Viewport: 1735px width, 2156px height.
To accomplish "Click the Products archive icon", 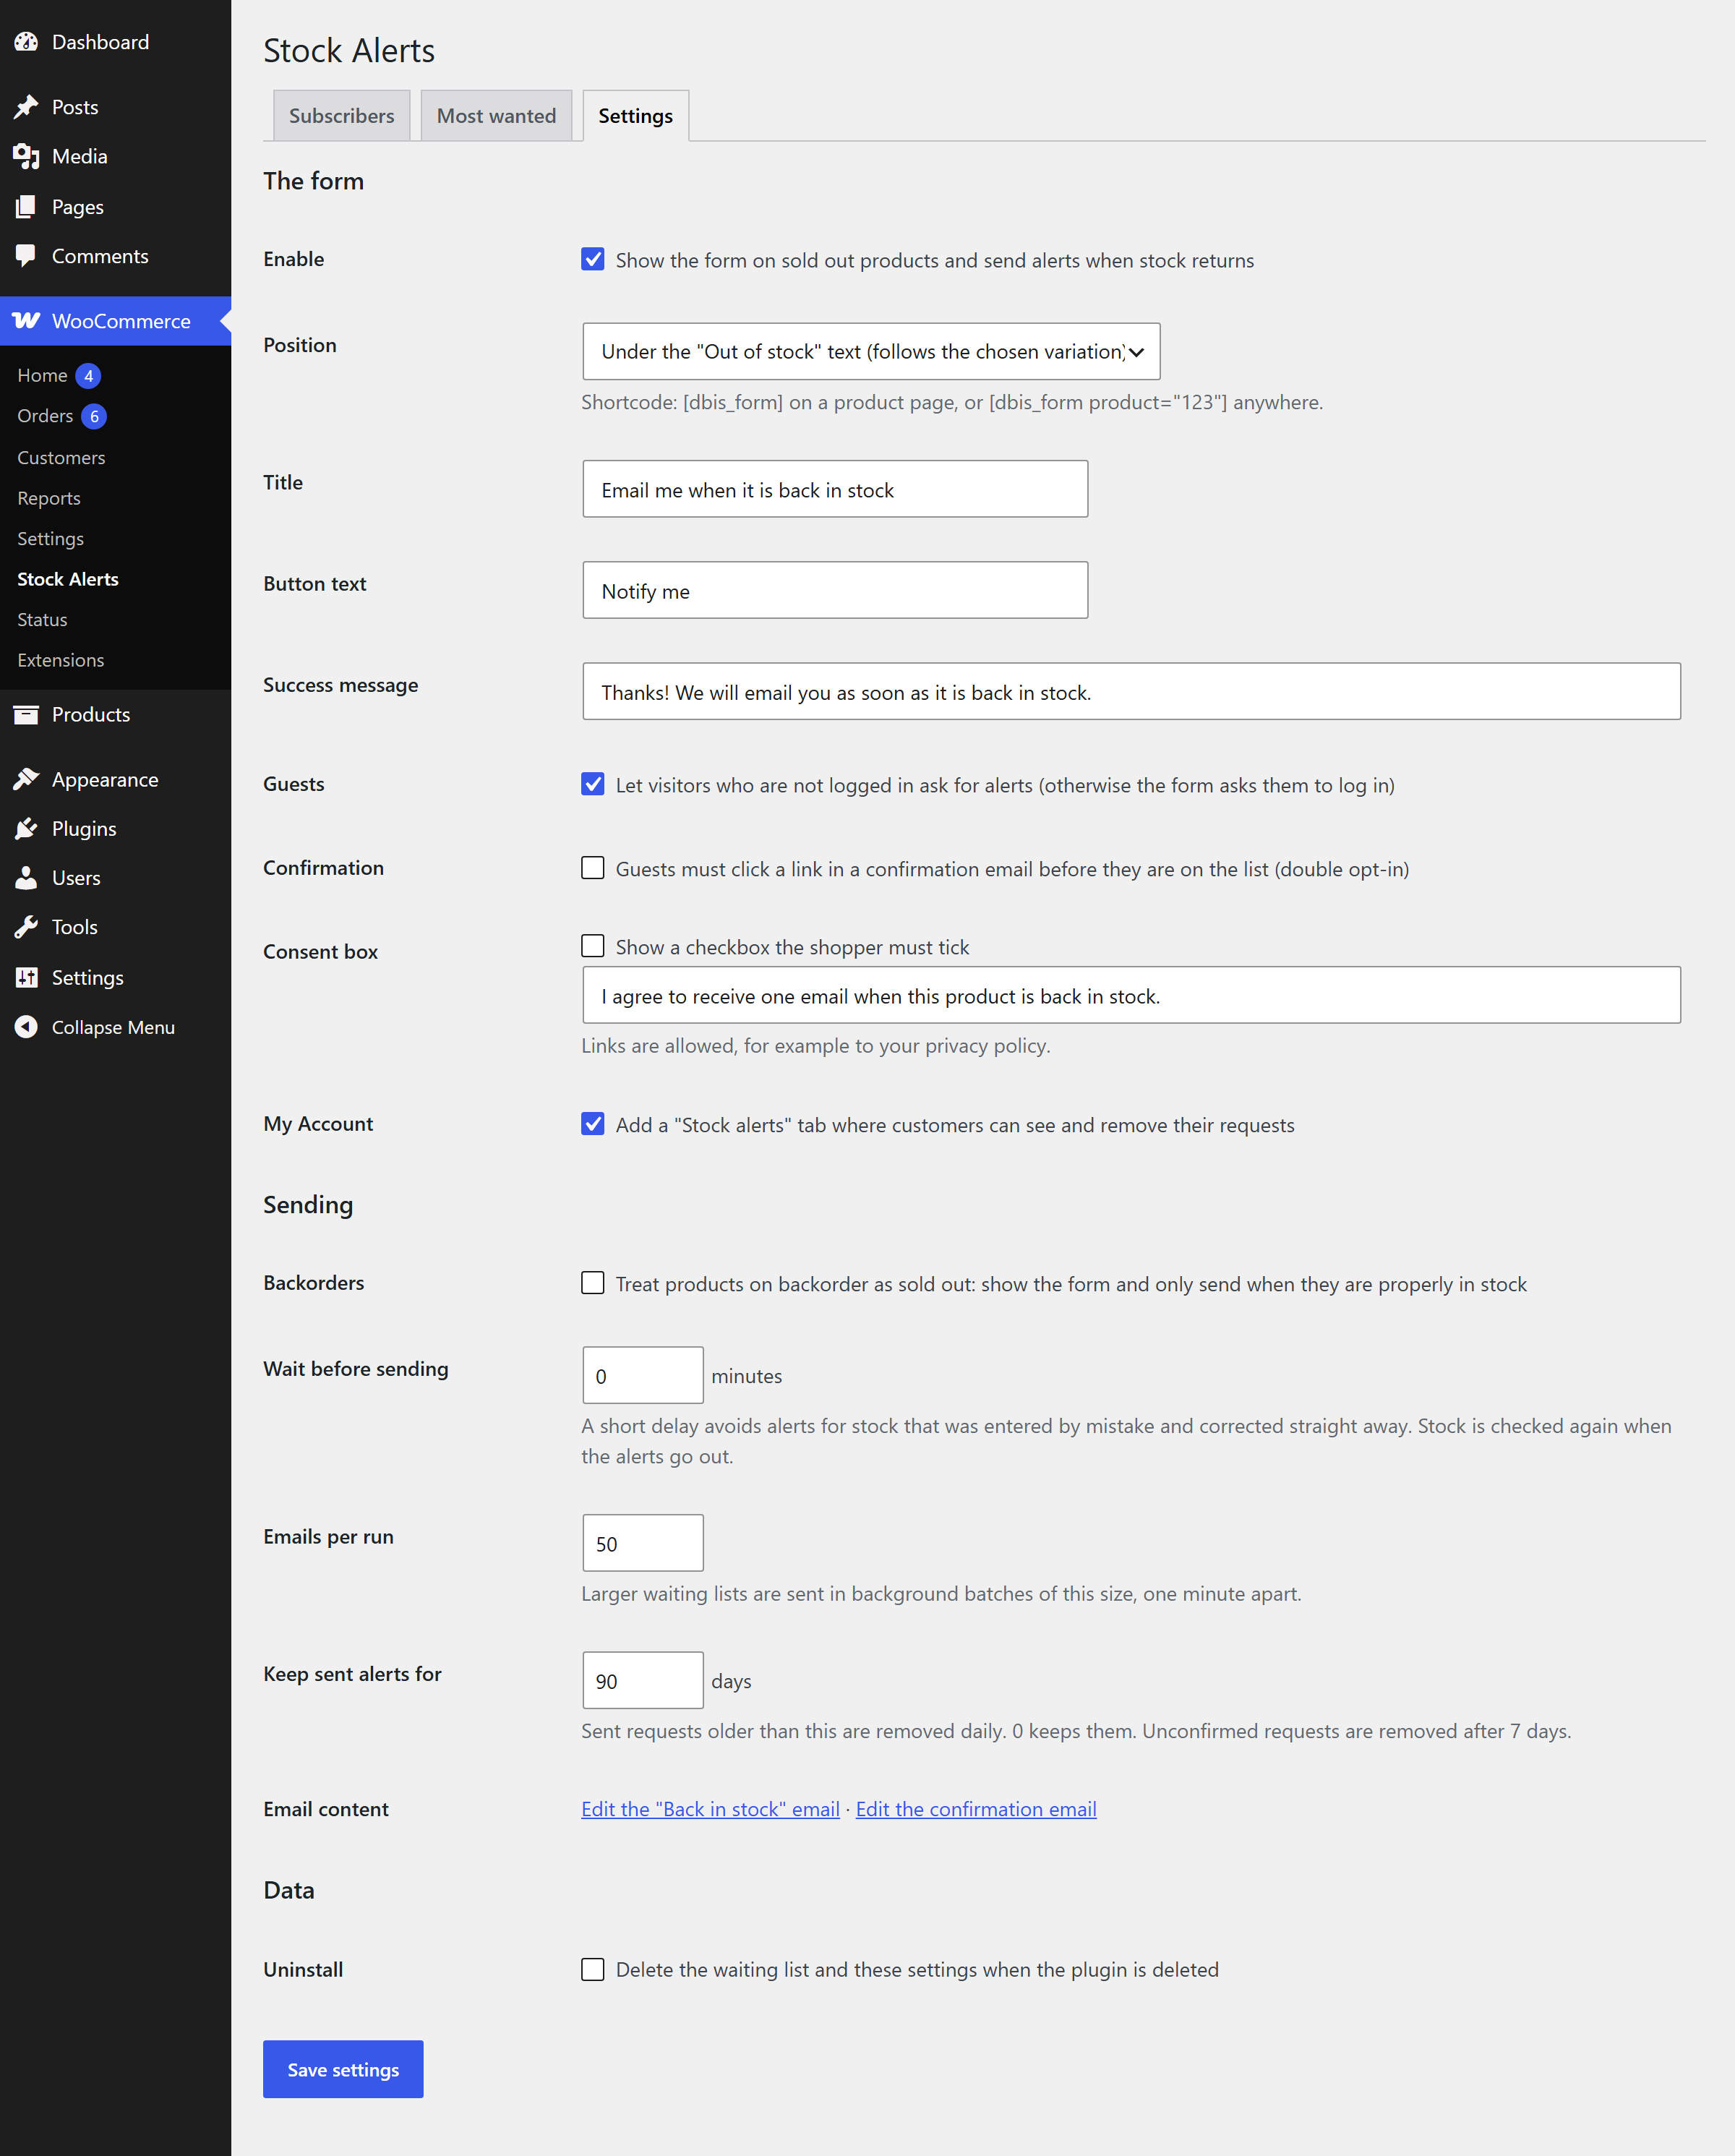I will (26, 714).
